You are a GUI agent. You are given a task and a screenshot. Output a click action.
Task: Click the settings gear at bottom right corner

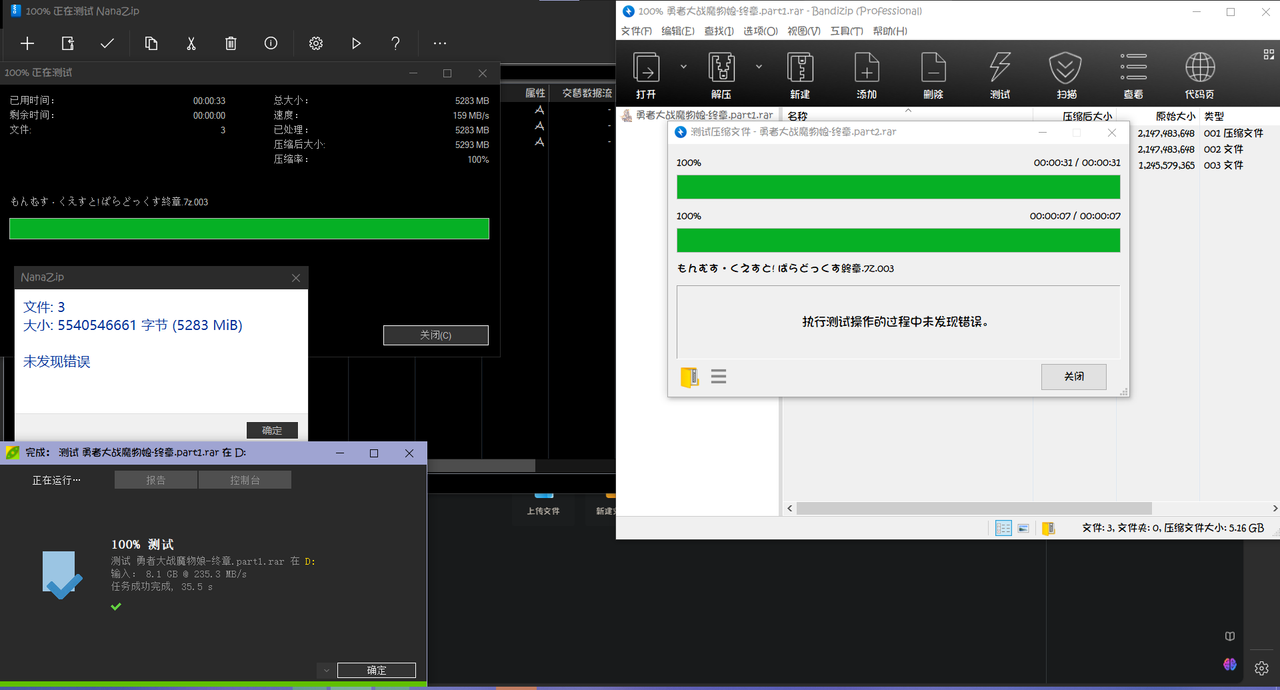click(1262, 667)
